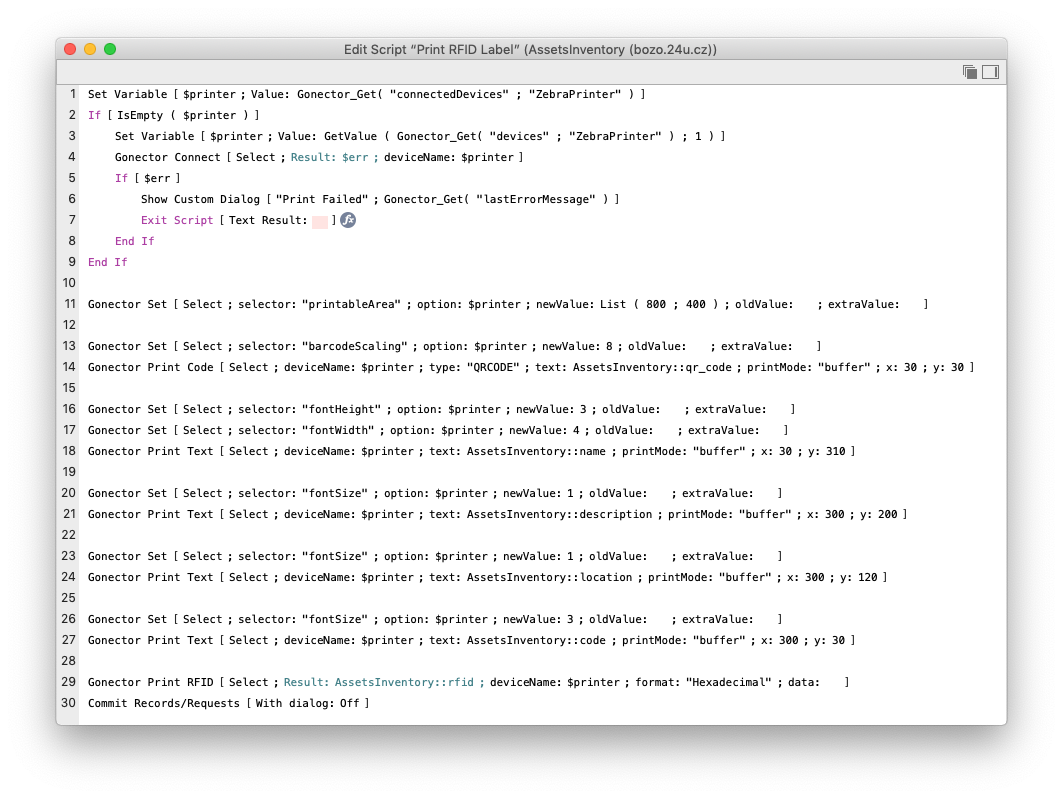Select the If $err step
This screenshot has width=1063, height=799.
coord(147,178)
